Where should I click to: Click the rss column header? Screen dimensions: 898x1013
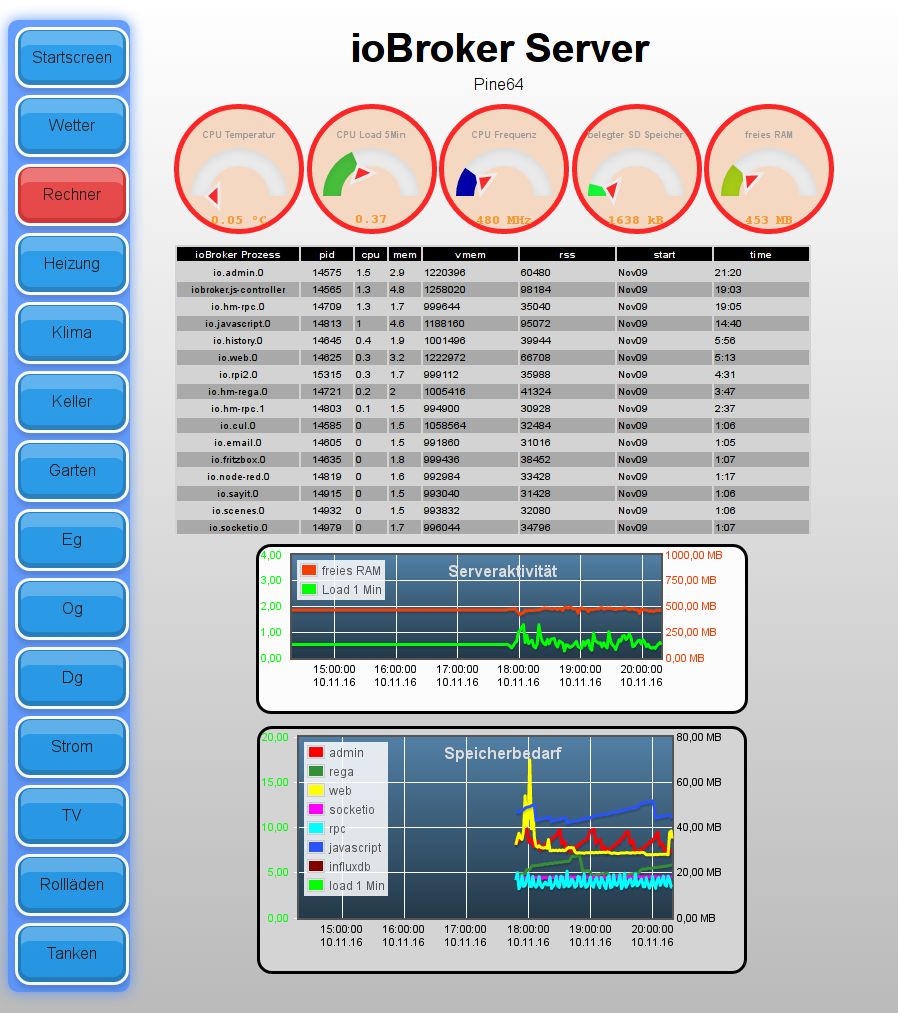pos(567,255)
